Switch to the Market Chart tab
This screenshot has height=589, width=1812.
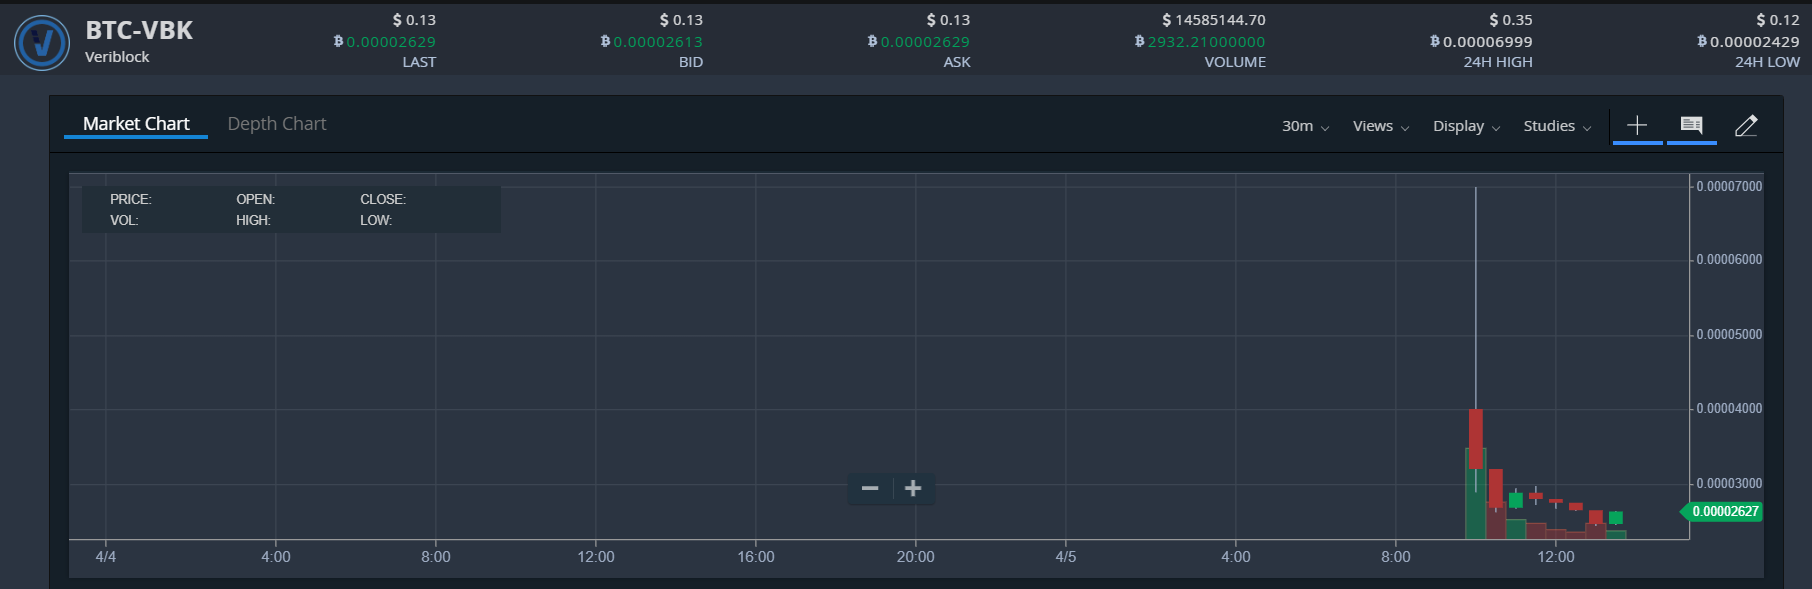[x=136, y=124]
